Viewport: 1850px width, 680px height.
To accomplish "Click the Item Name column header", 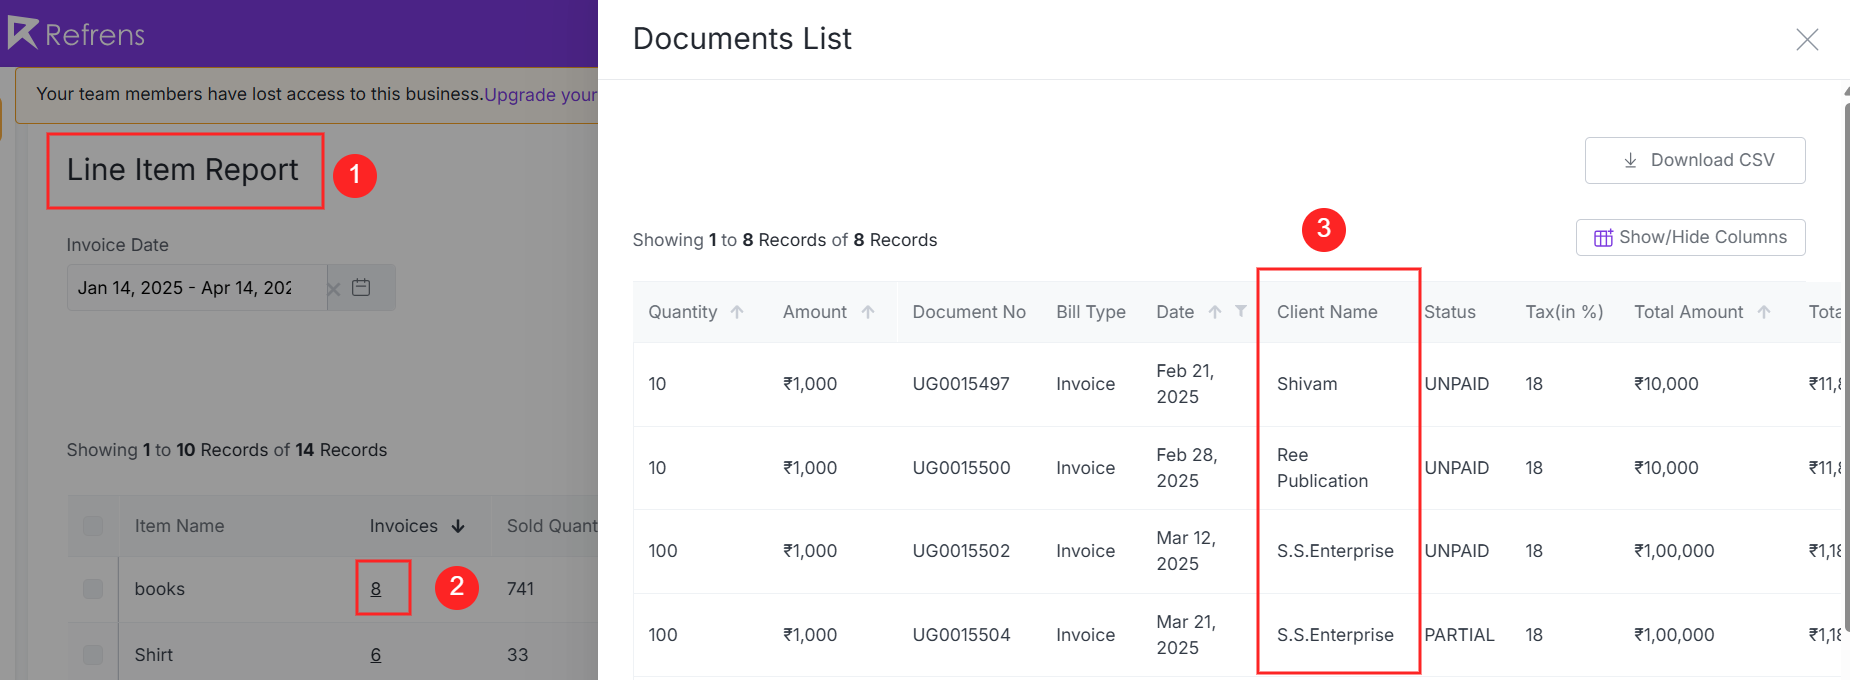I will (179, 526).
